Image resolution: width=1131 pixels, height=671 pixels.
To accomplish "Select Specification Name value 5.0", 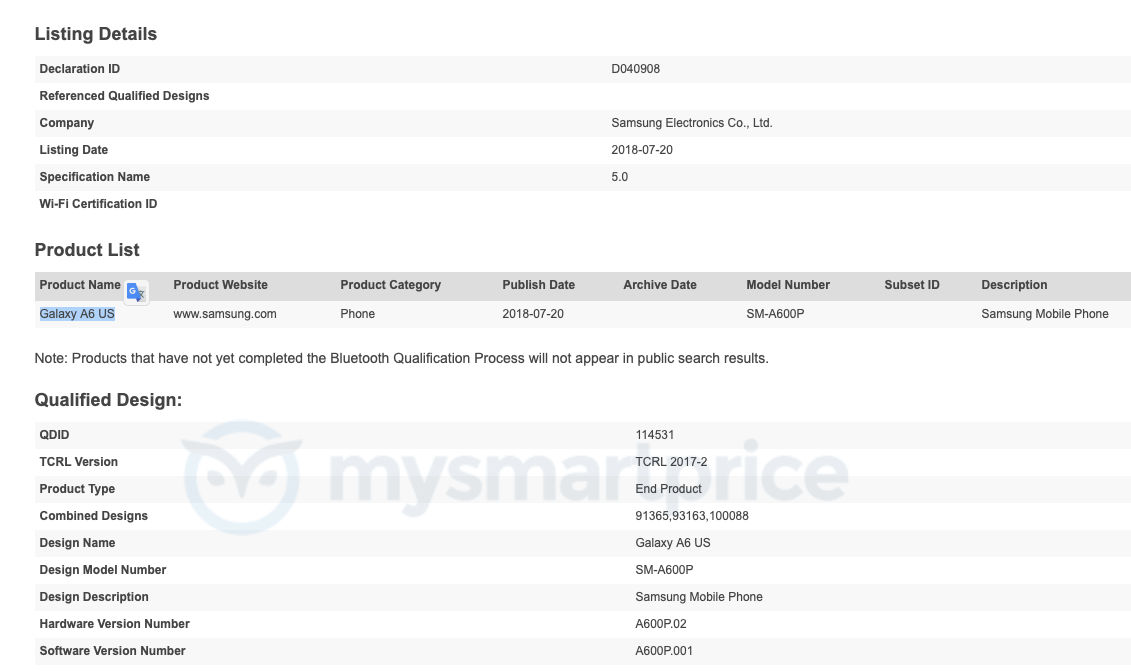I will [620, 177].
